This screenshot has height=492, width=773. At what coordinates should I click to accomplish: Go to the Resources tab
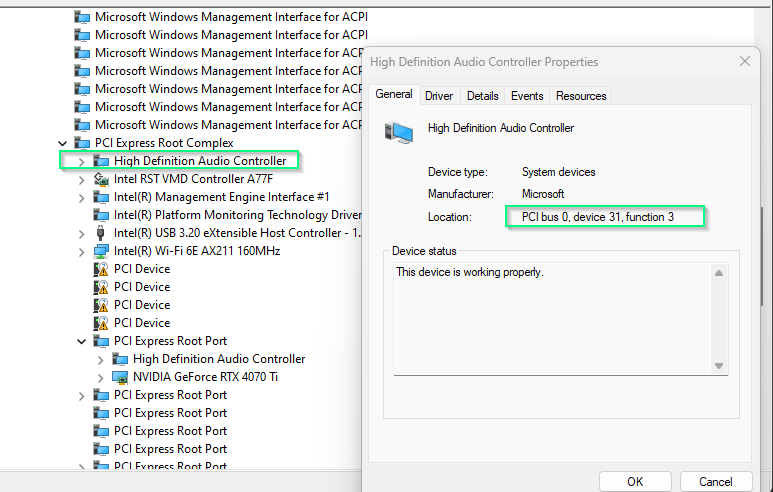pos(581,96)
